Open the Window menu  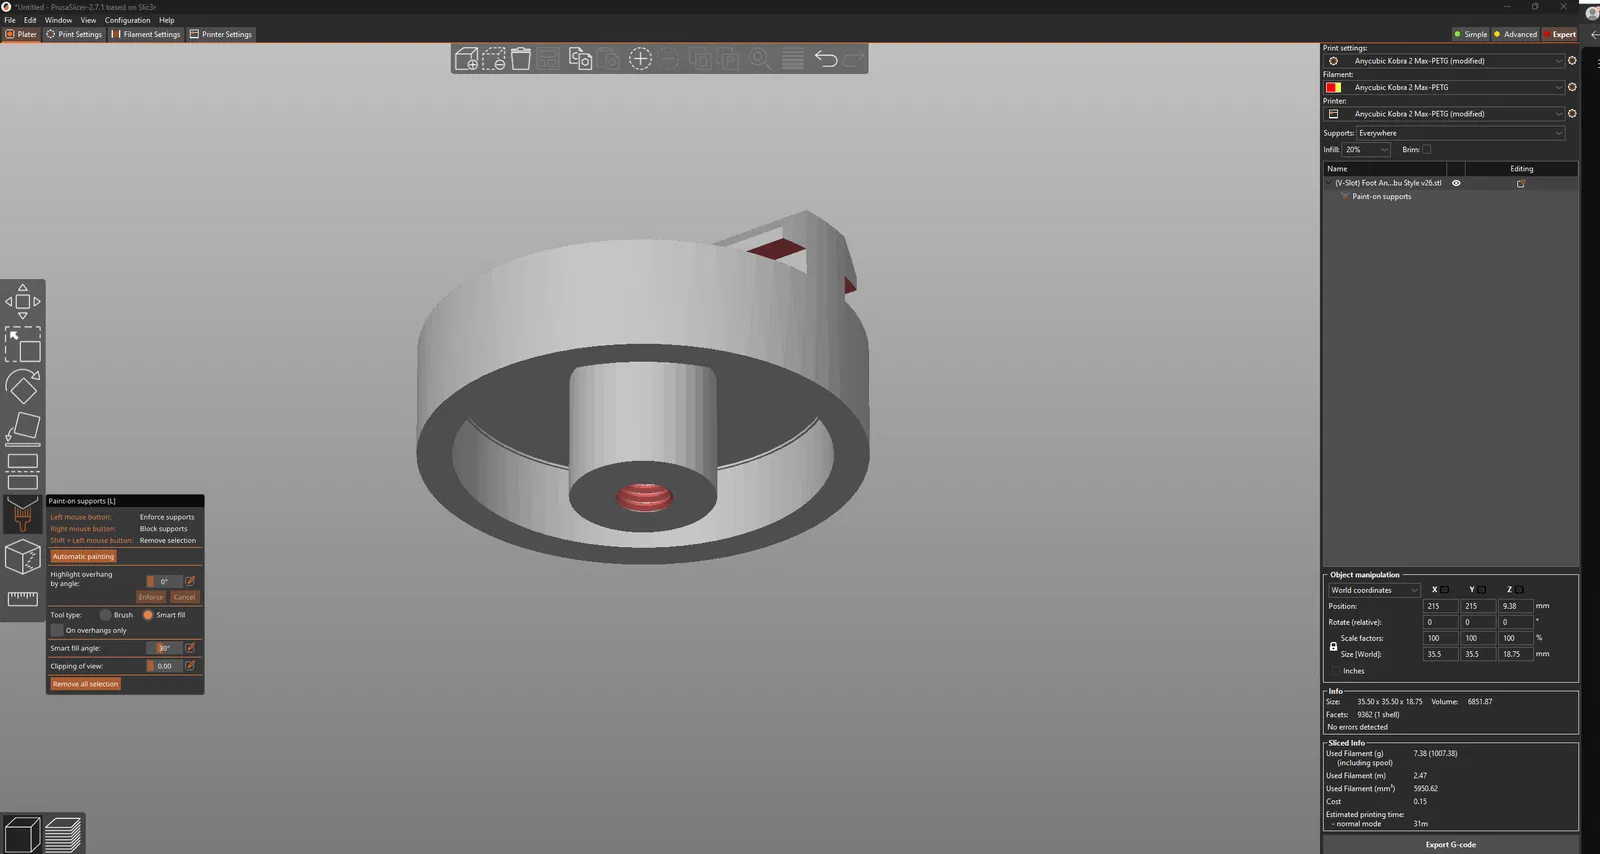click(58, 20)
